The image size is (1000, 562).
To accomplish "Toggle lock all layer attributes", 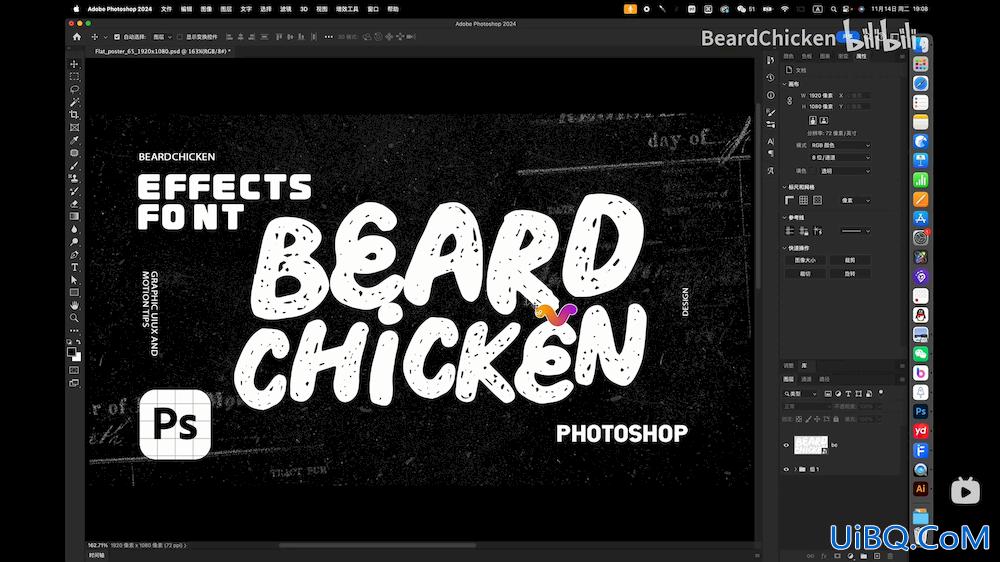I will click(x=836, y=419).
